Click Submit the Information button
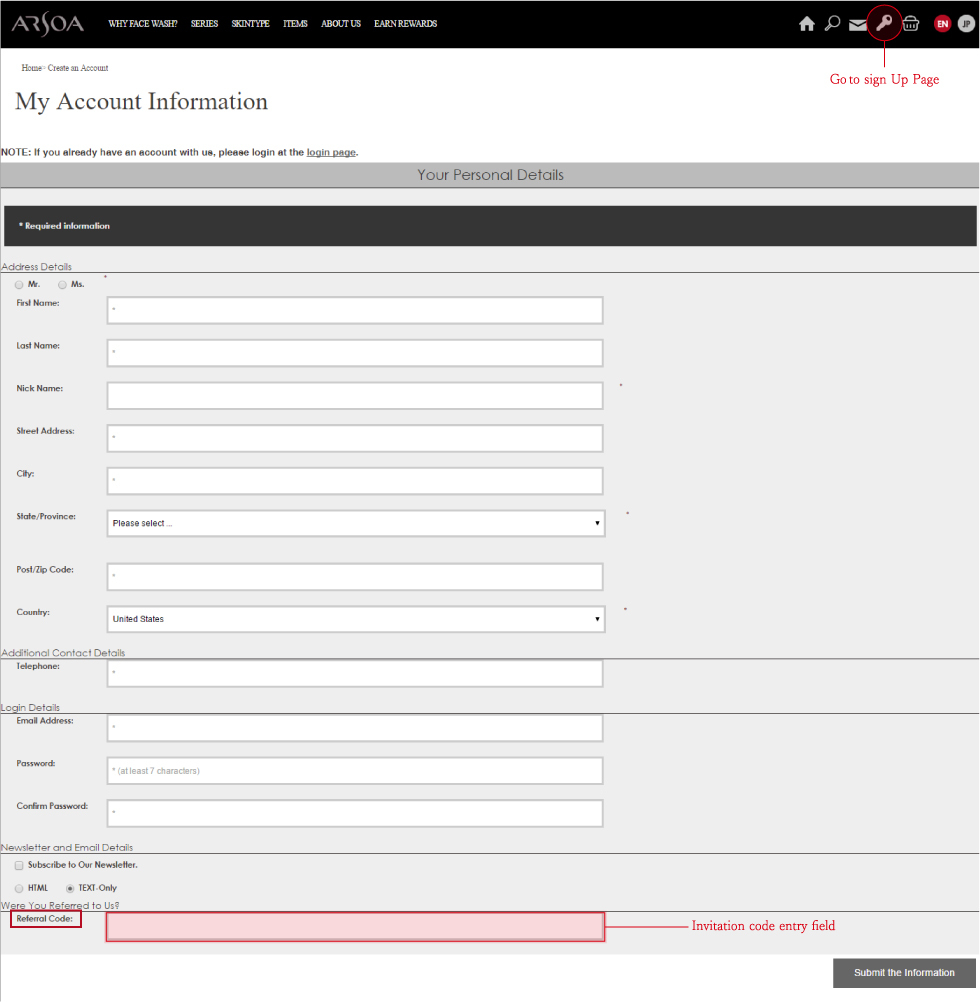This screenshot has height=1002, width=980. [904, 973]
